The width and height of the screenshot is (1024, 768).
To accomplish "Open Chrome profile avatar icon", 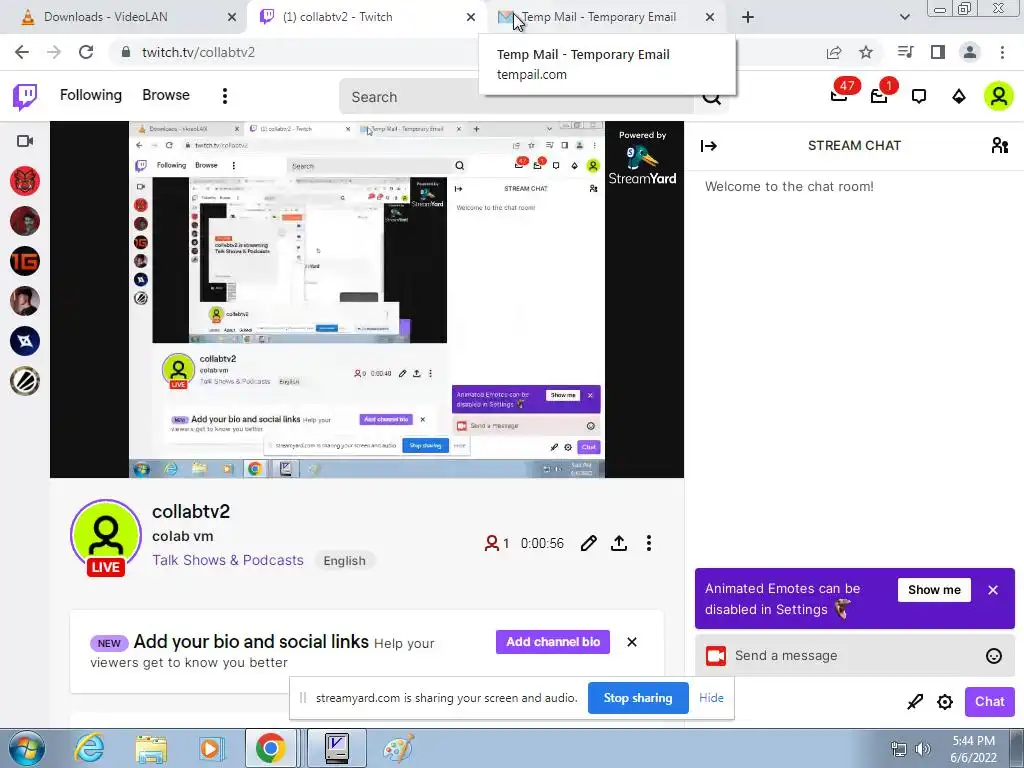I will click(970, 52).
